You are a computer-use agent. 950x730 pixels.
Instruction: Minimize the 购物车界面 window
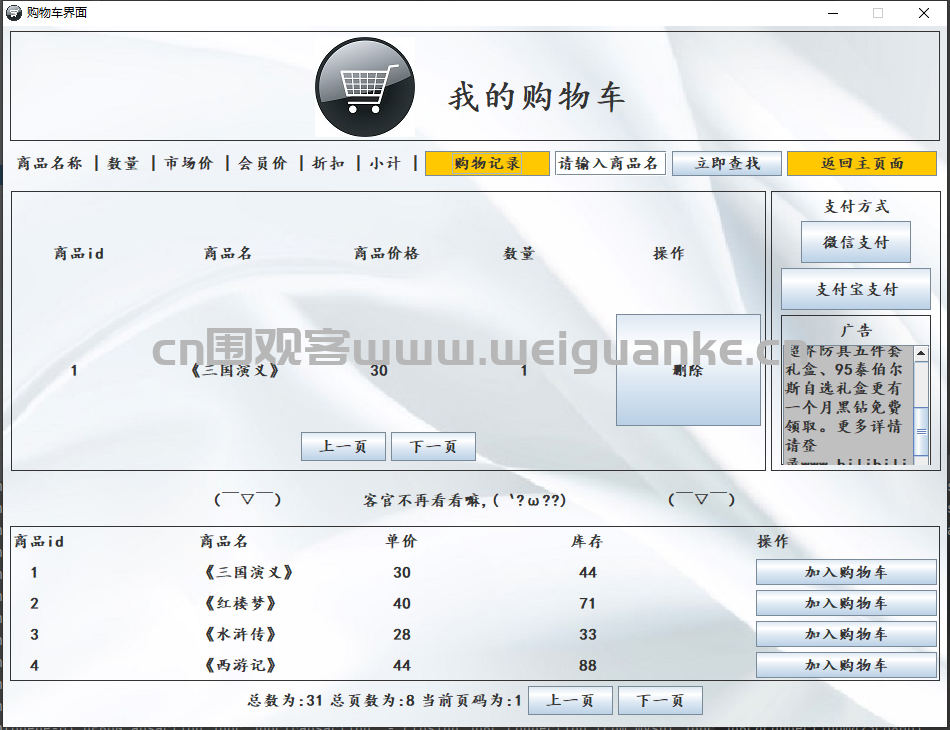(x=833, y=13)
